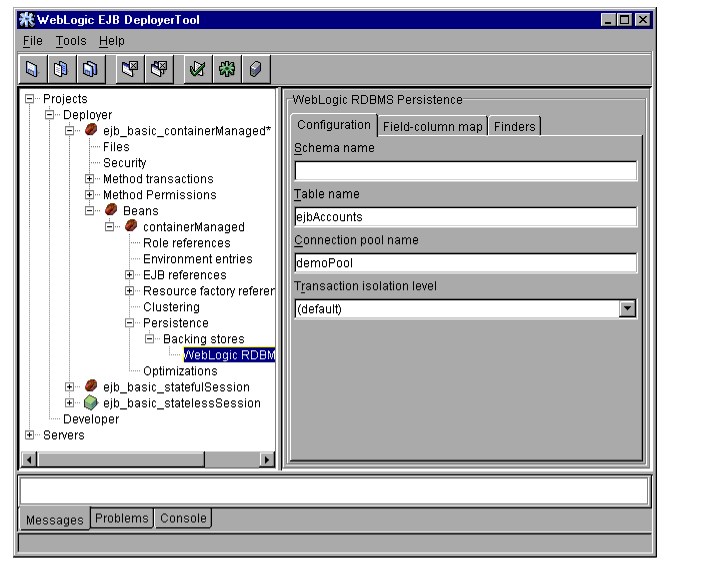Click the Close project toolbar icon
The image size is (713, 573).
tap(130, 69)
